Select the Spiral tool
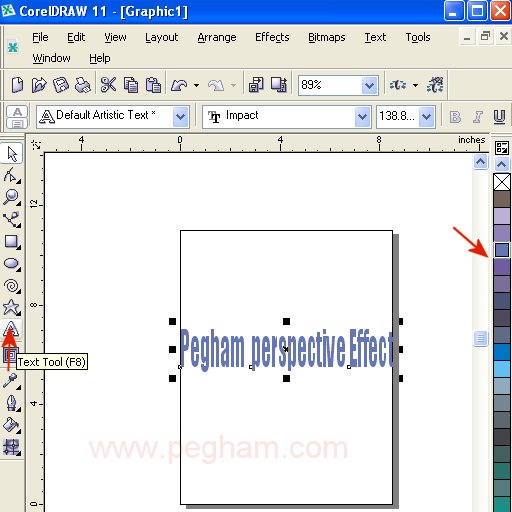The image size is (512, 512). (x=12, y=286)
